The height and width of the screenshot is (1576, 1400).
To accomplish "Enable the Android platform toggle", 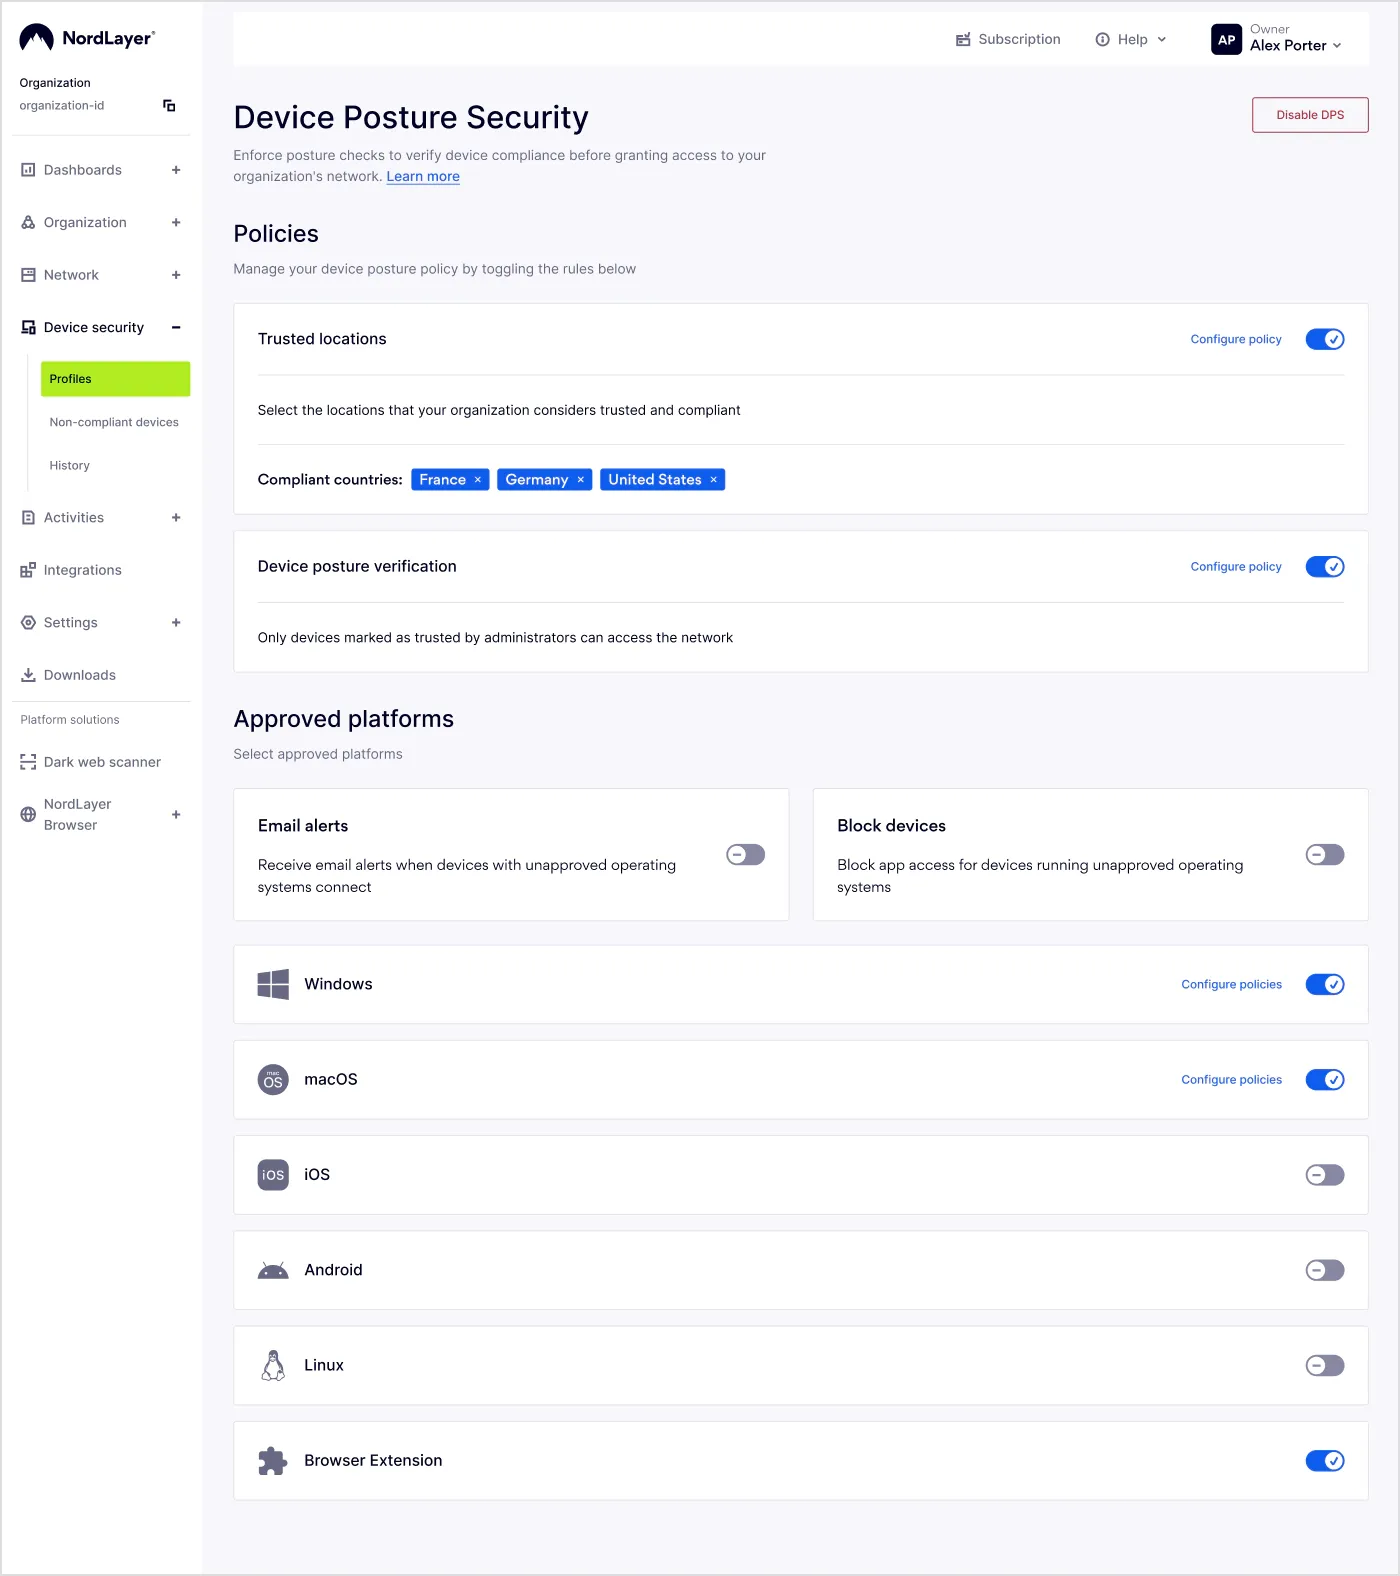I will [x=1325, y=1270].
